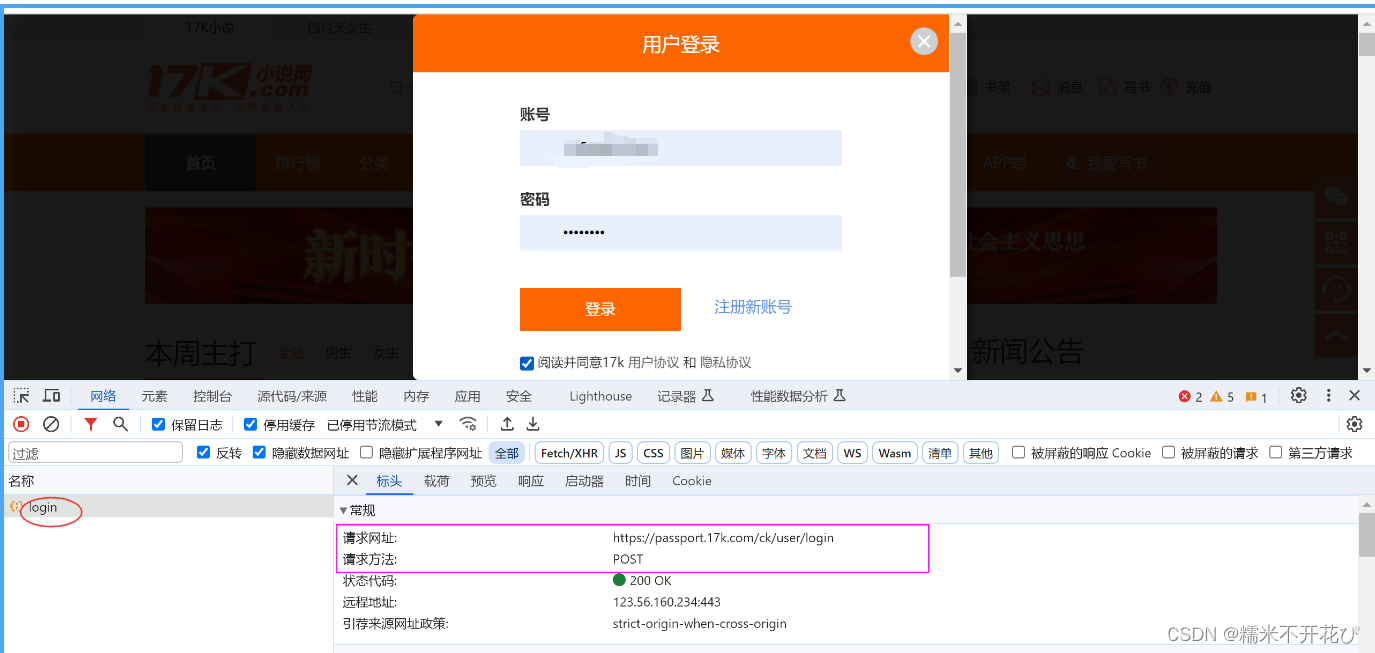This screenshot has width=1375, height=653.
Task: Open the 载荷 tab for the login request
Action: [436, 480]
